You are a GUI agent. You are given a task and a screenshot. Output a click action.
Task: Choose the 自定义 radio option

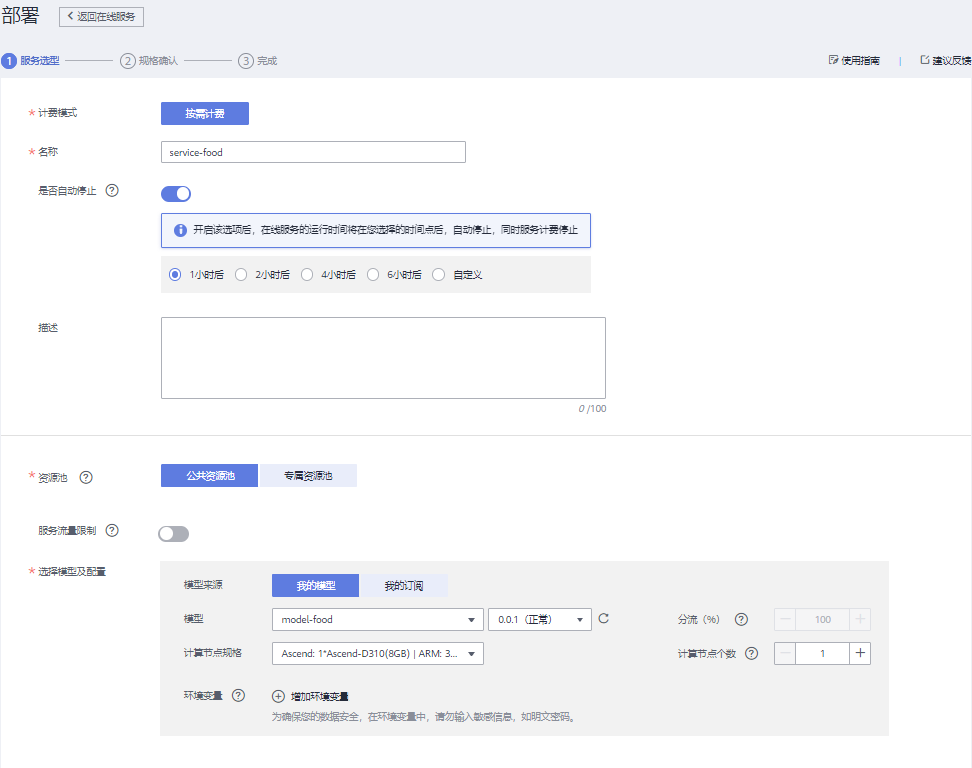pos(439,274)
